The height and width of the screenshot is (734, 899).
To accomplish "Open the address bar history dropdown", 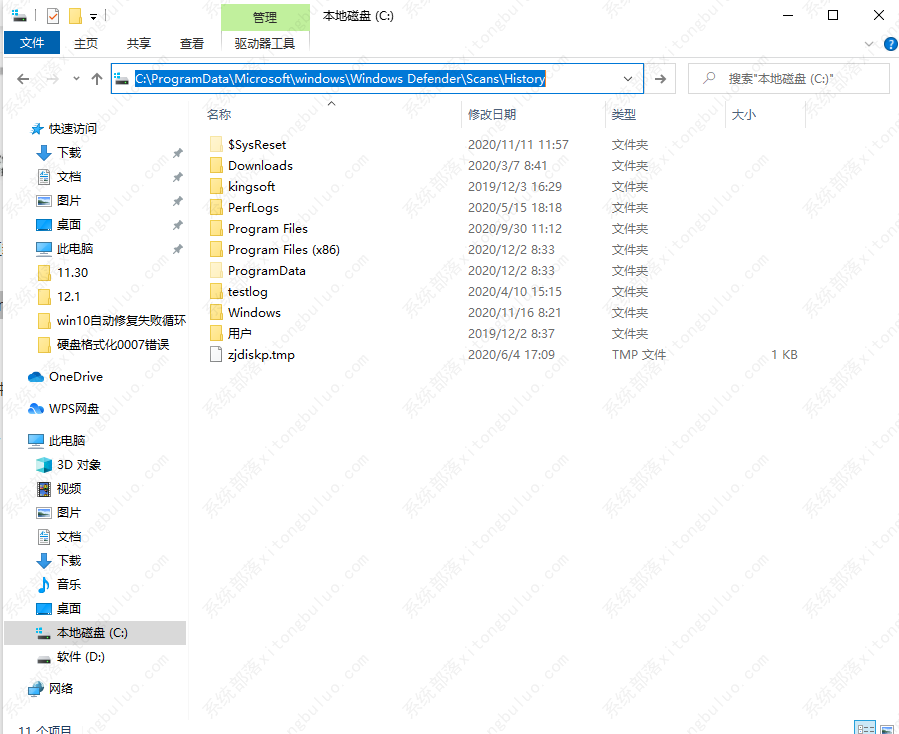I will (627, 78).
